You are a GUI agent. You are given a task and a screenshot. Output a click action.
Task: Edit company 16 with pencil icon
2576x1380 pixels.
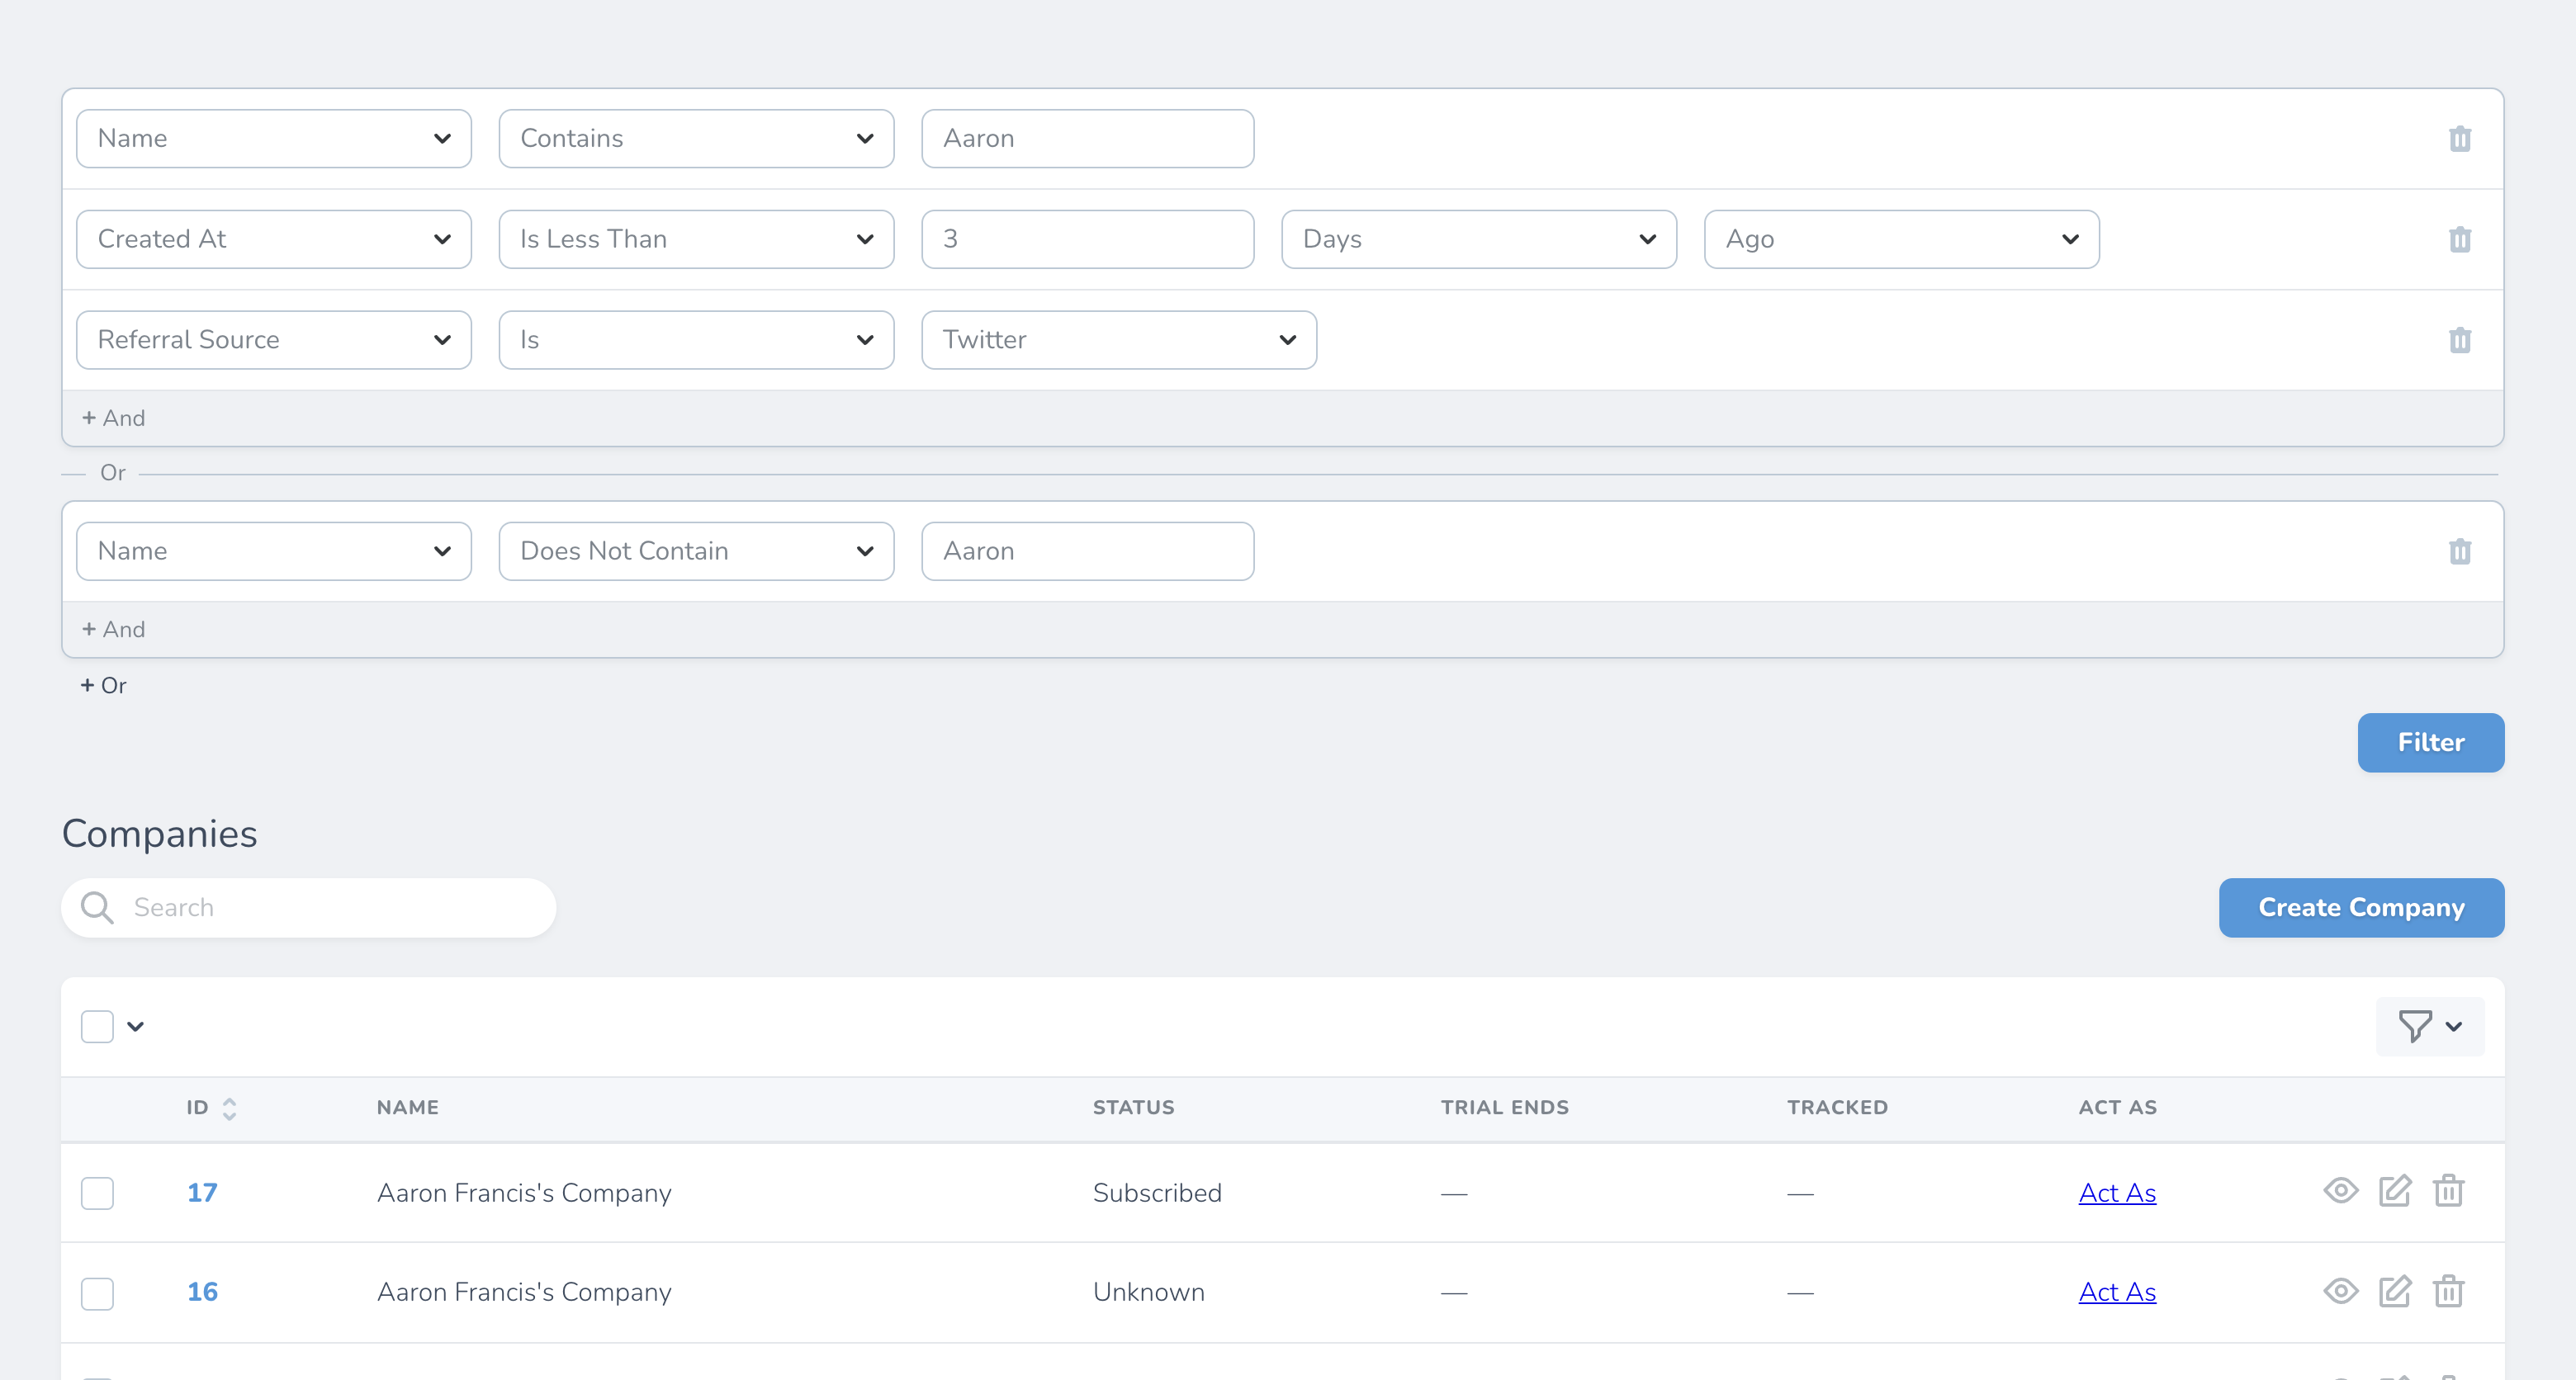[2394, 1291]
